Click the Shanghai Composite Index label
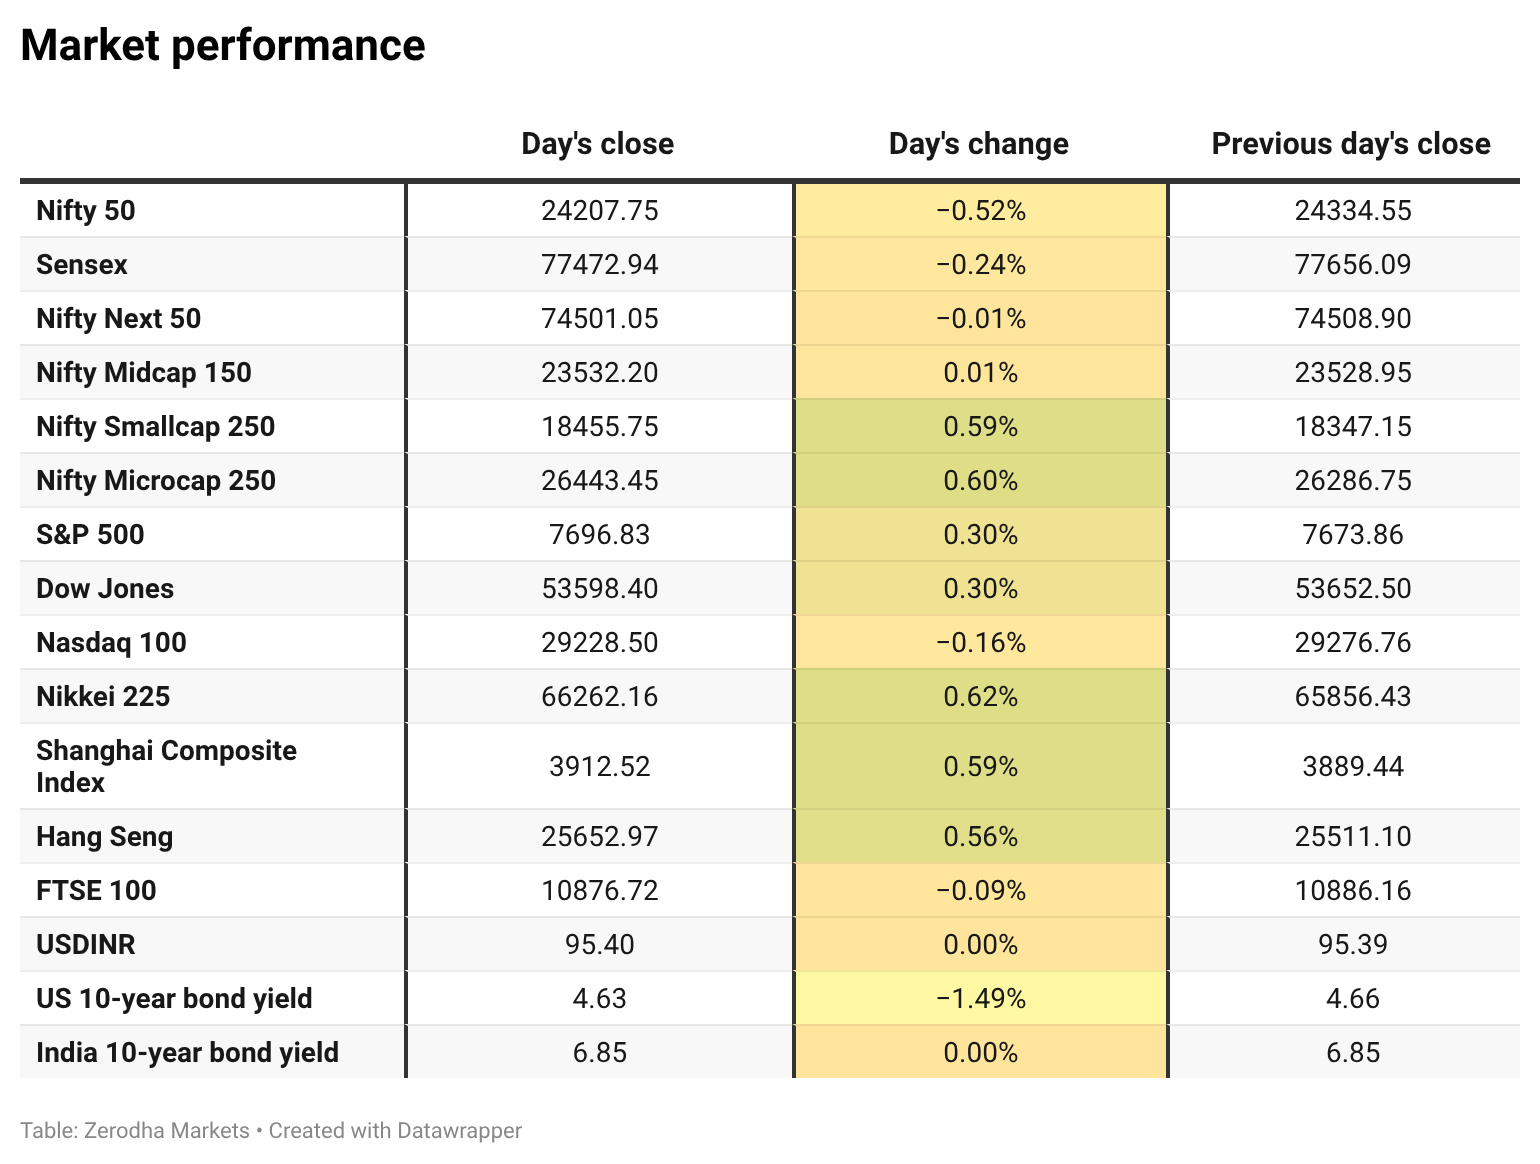The width and height of the screenshot is (1540, 1164). 167,767
